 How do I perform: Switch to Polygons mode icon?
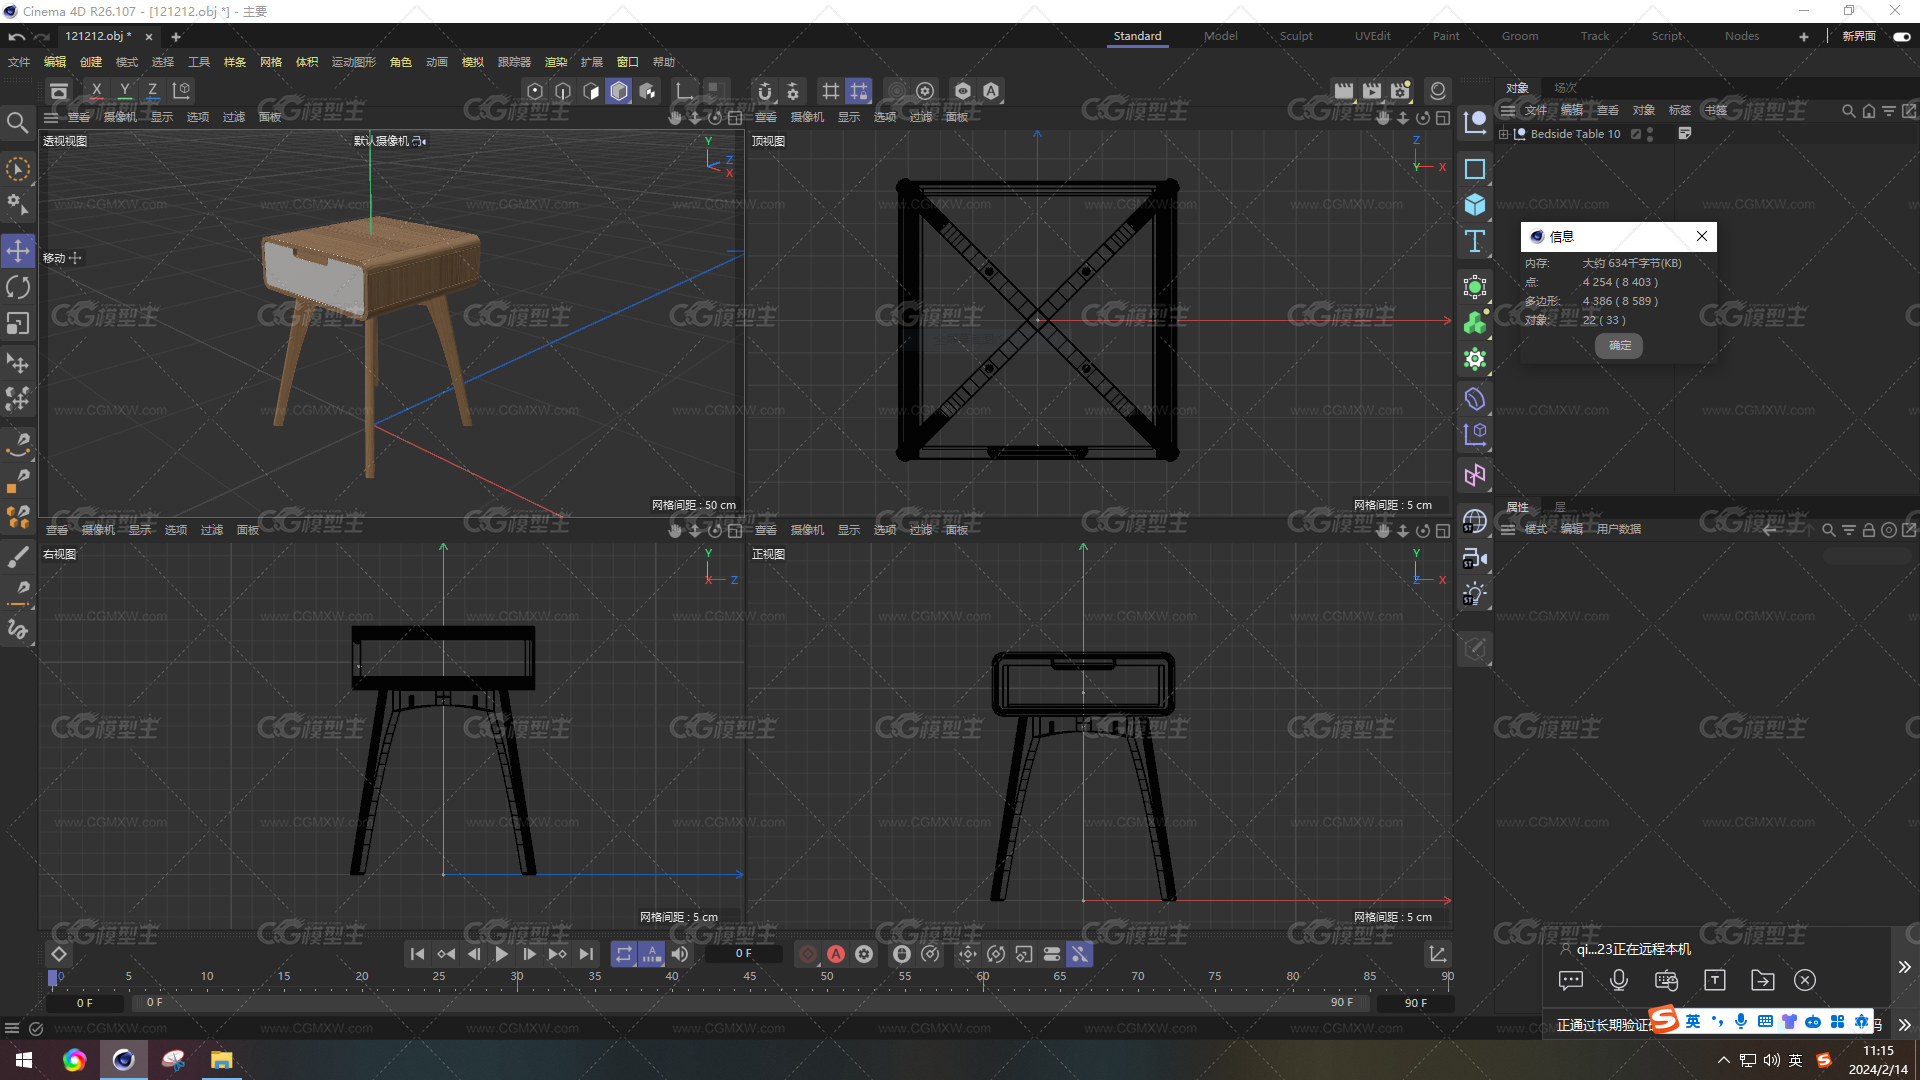591,91
